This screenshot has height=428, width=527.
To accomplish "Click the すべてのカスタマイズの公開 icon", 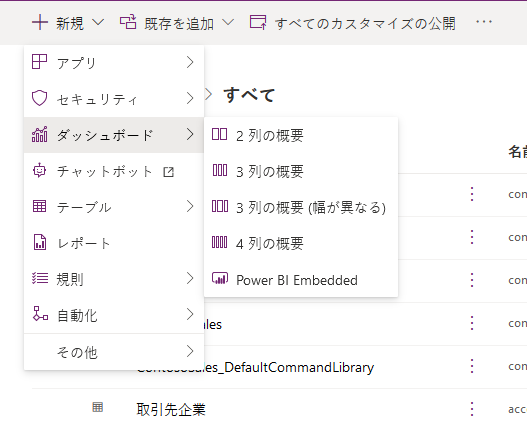I will click(x=258, y=22).
